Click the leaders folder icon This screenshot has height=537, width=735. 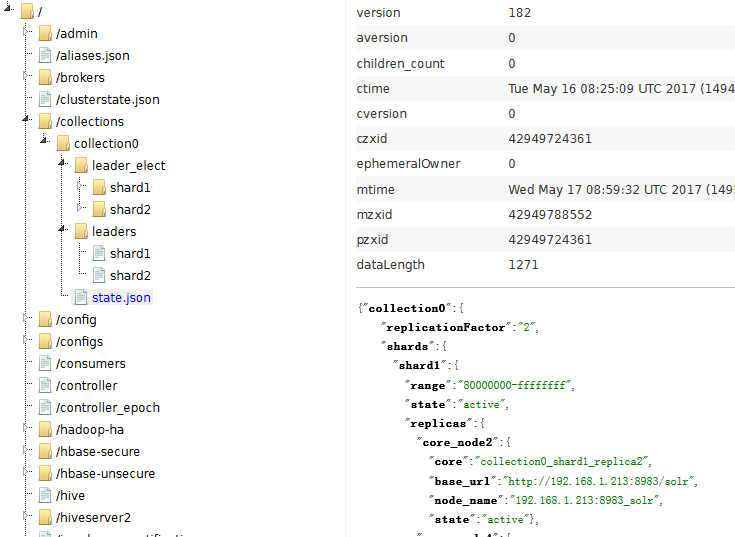click(82, 231)
